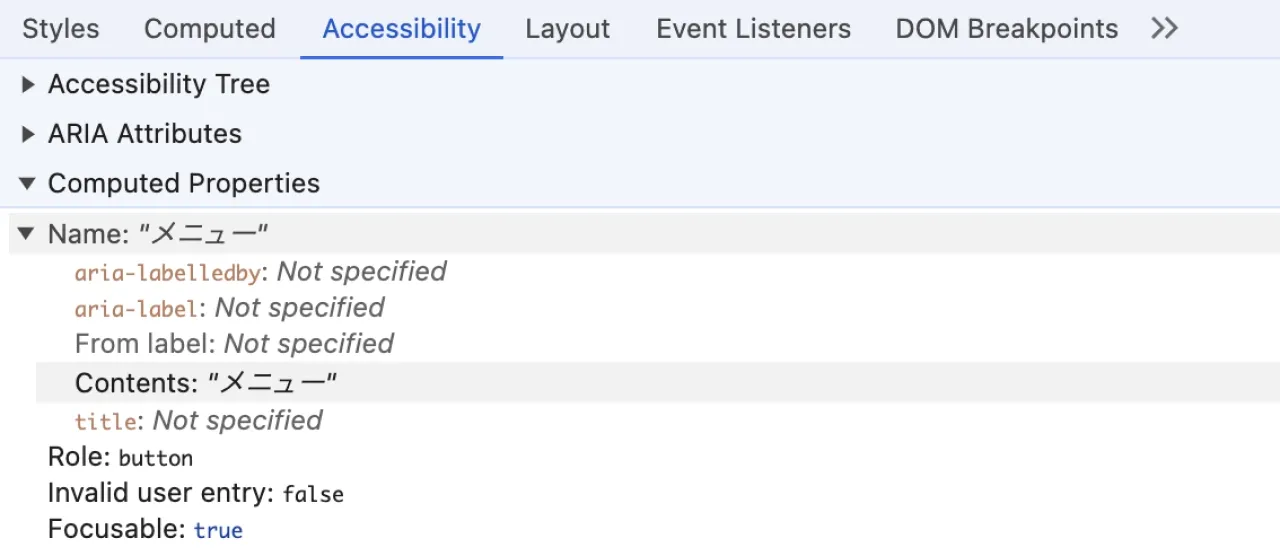Select the aria-labelledby property row

[x=260, y=272]
